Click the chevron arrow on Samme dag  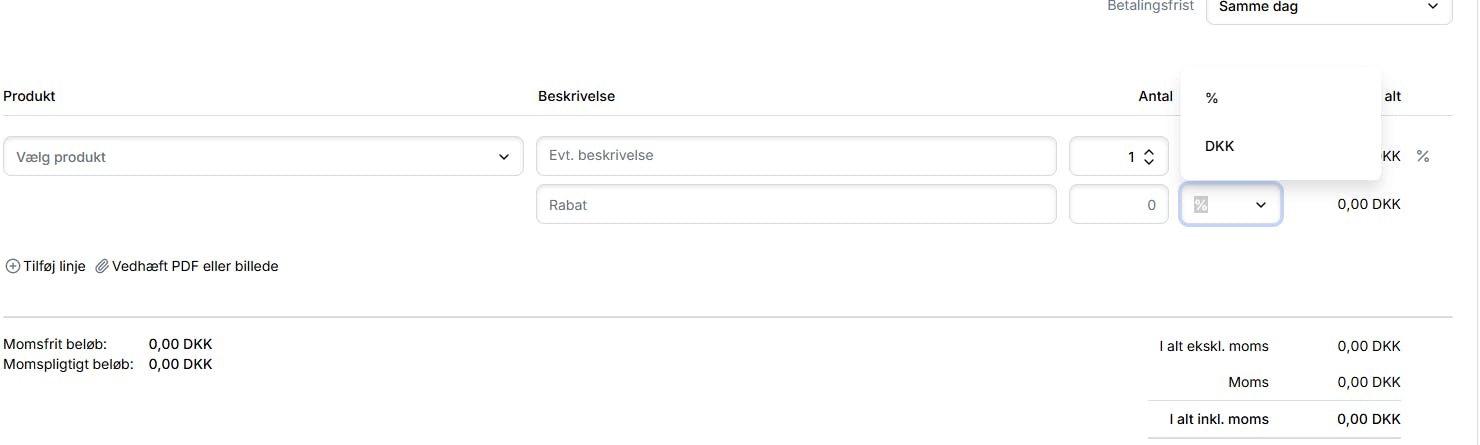click(x=1432, y=7)
